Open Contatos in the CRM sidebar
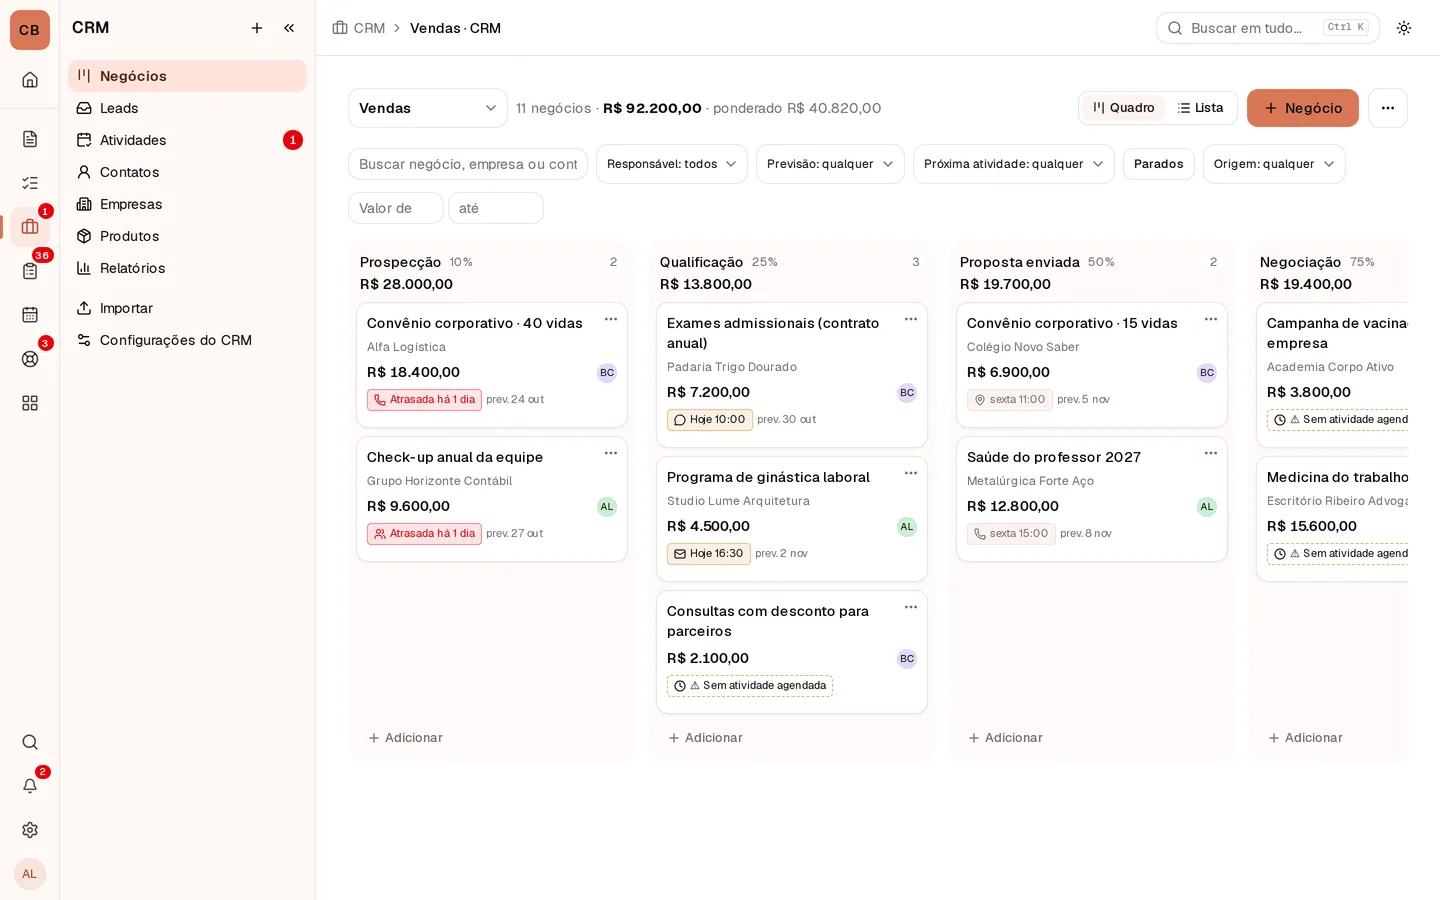Image resolution: width=1440 pixels, height=900 pixels. point(187,172)
